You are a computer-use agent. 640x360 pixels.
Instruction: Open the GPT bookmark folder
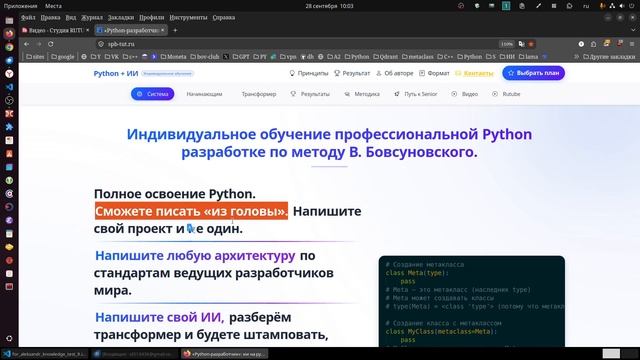(241, 57)
